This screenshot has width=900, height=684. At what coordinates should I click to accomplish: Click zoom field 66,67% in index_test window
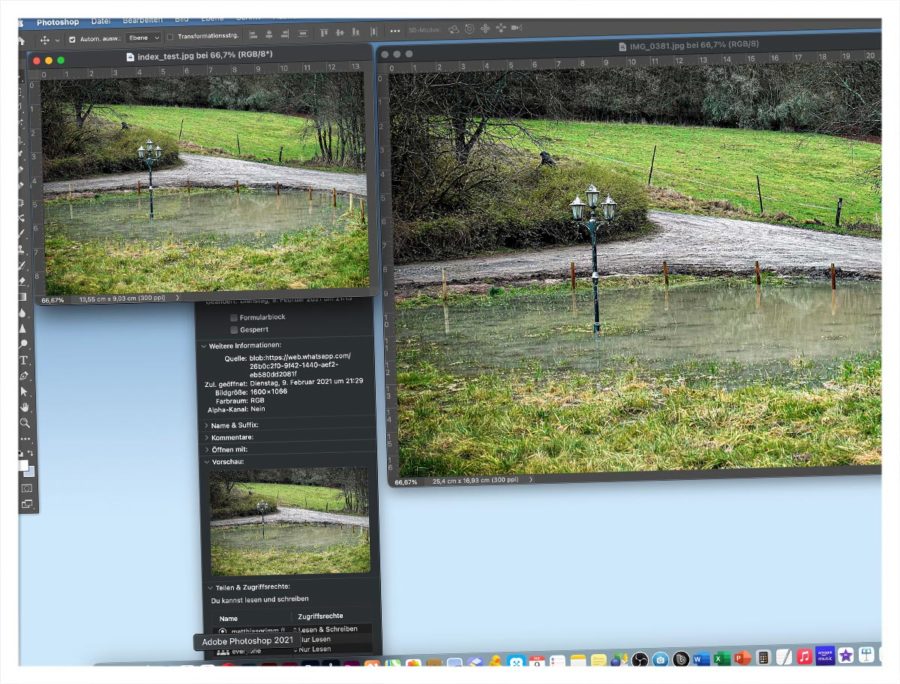pyautogui.click(x=52, y=300)
